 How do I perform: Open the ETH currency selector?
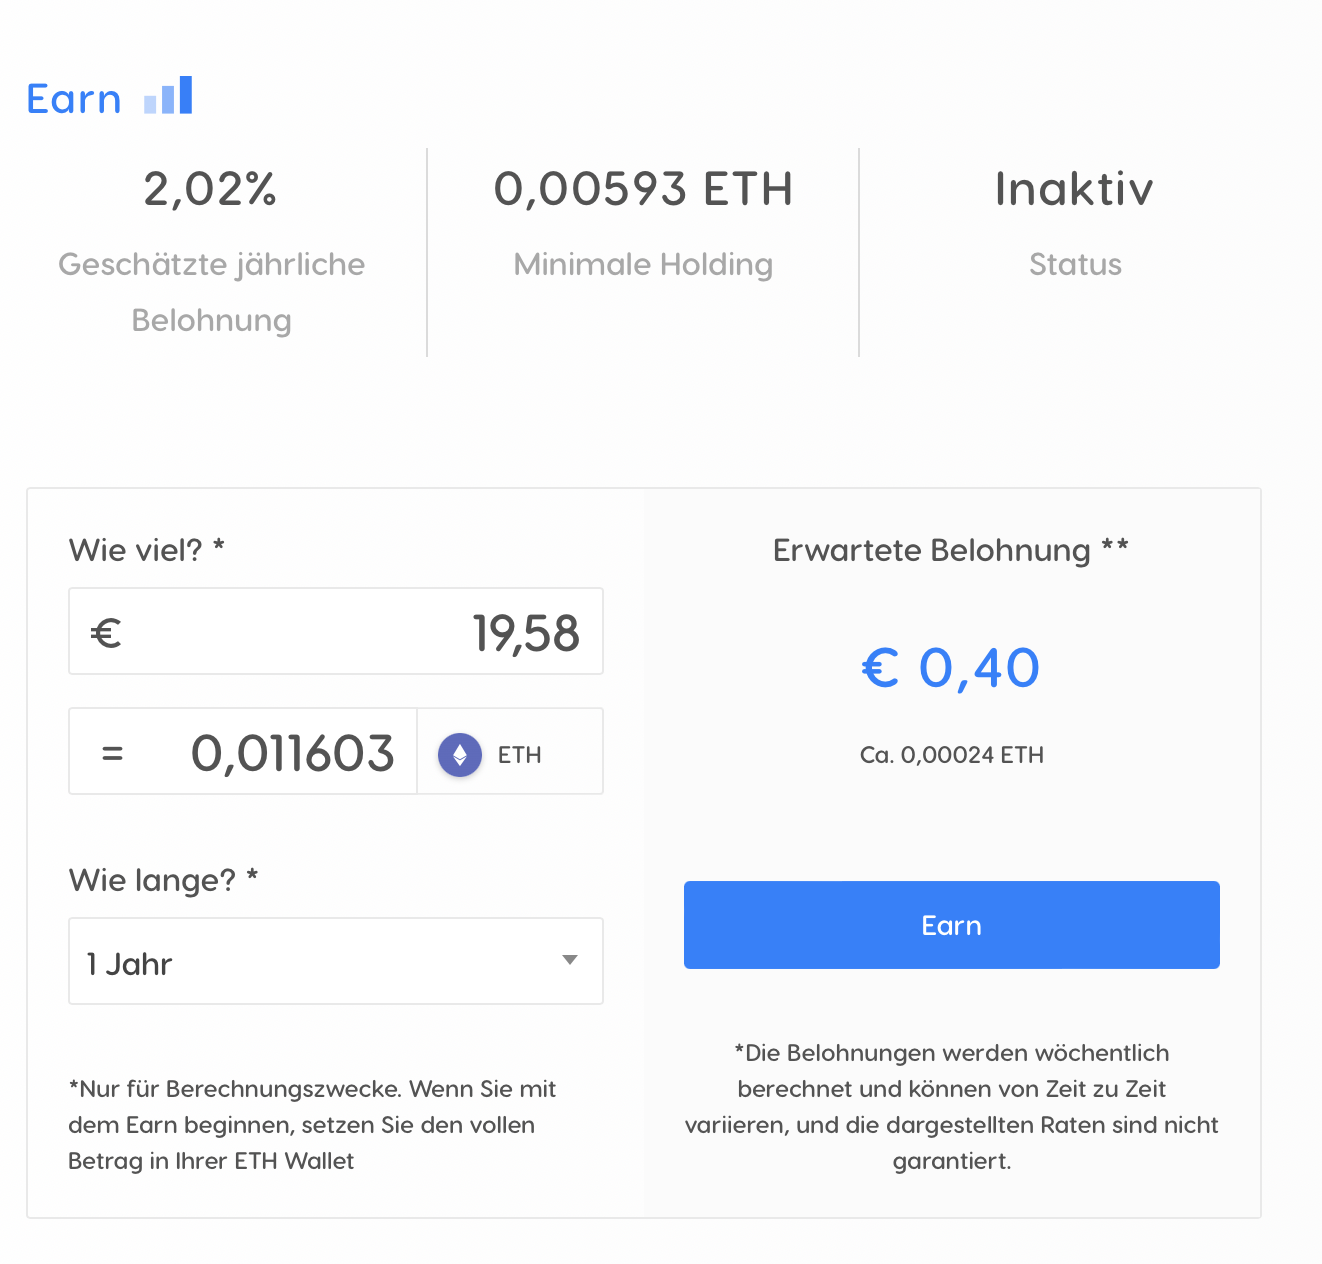tap(510, 751)
